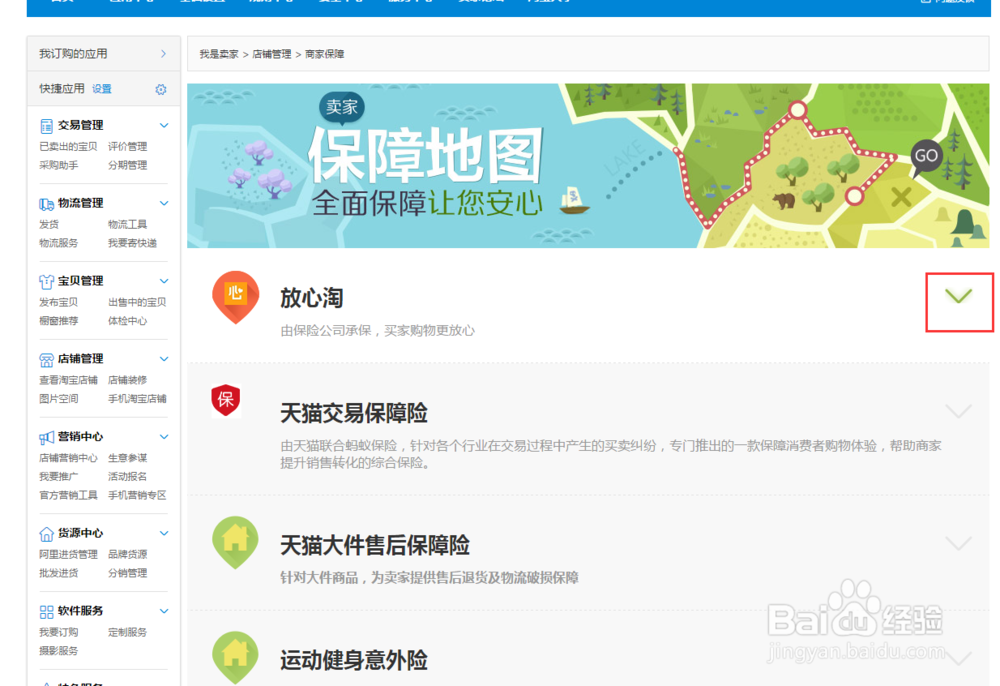This screenshot has width=1000, height=686.
Task: Click the 软件服务 grid icon
Action: point(47,612)
